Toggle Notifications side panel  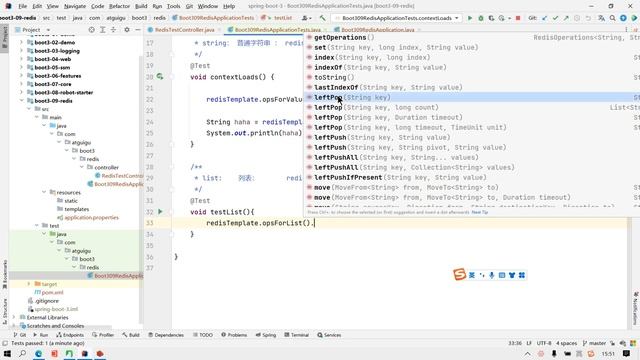click(636, 309)
